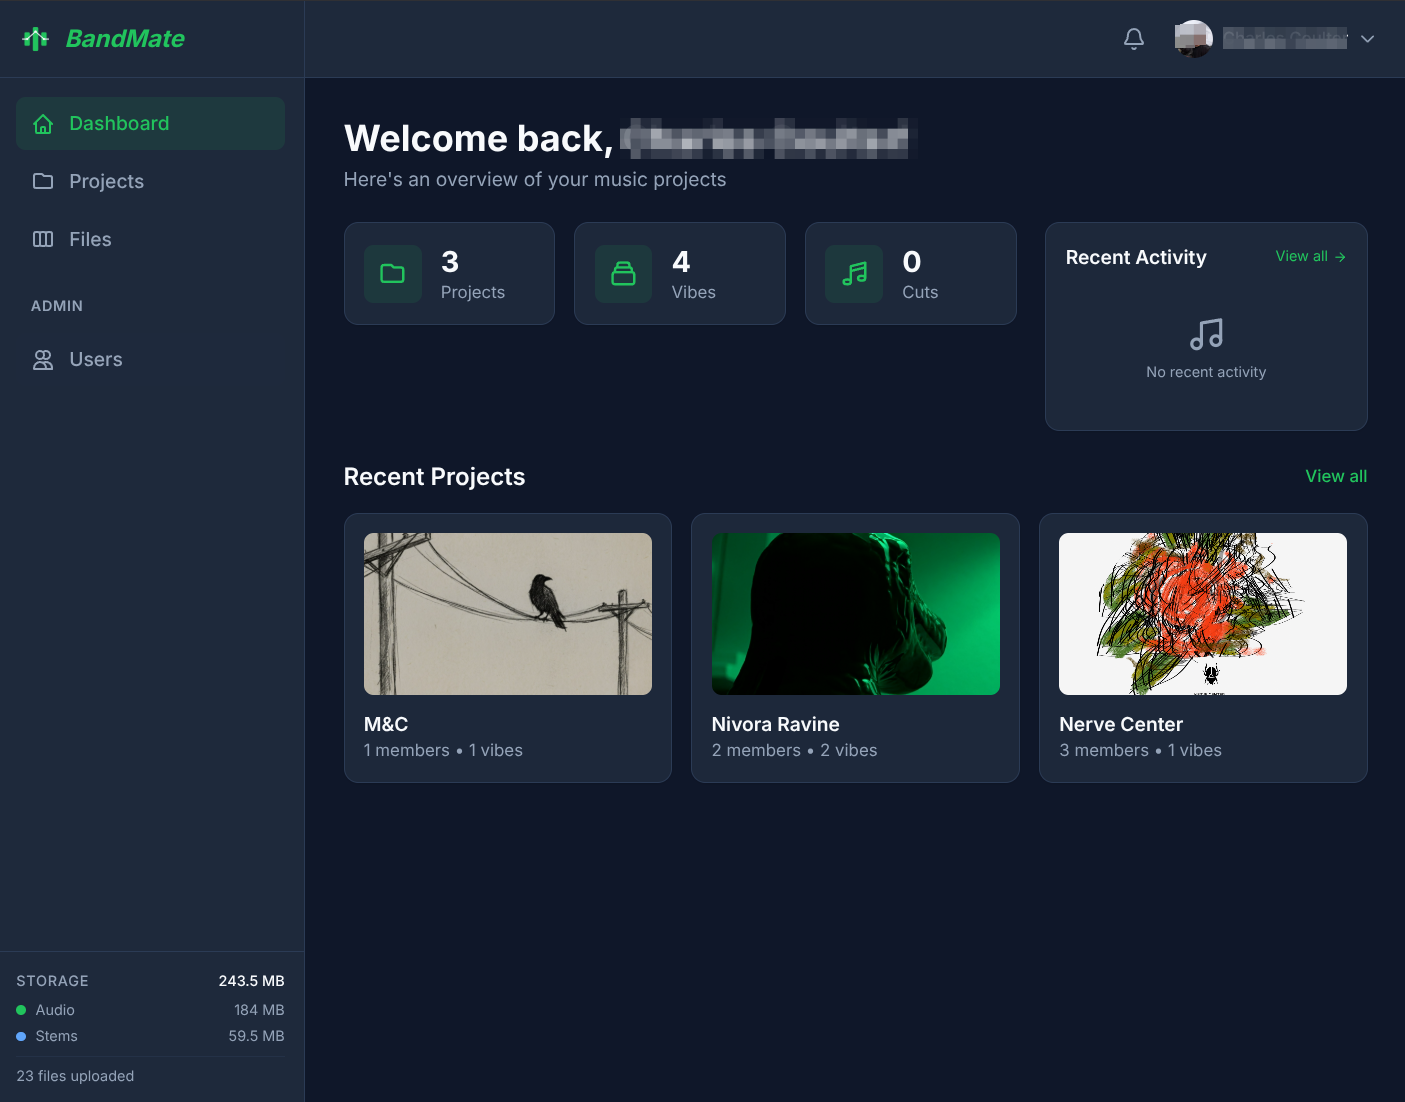View all recent projects
The width and height of the screenshot is (1405, 1102).
[1335, 477]
